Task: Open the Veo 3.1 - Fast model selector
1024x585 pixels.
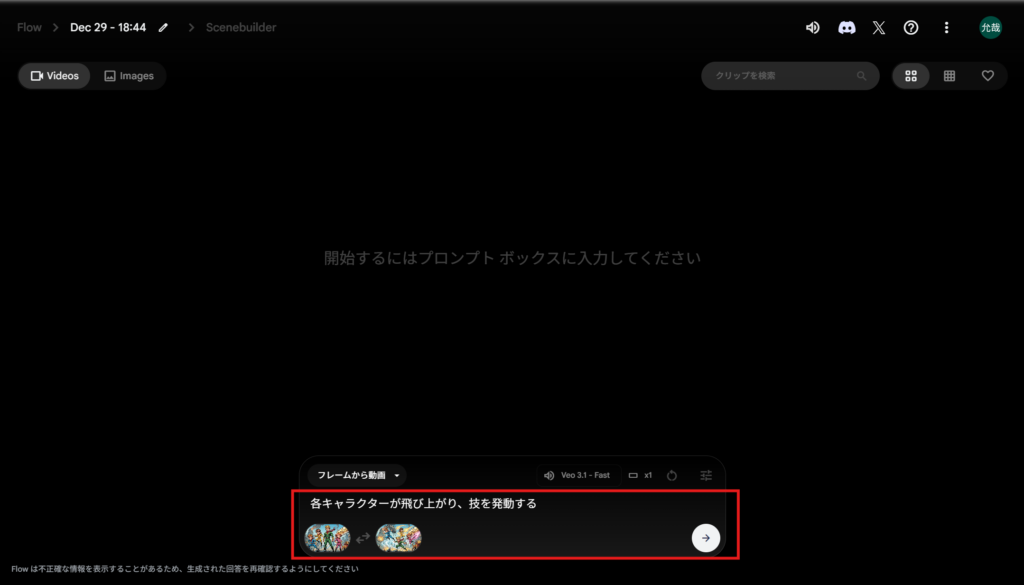Action: (x=577, y=475)
